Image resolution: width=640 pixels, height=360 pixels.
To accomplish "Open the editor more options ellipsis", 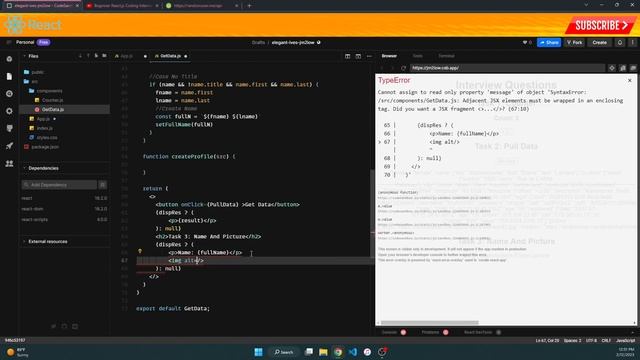I will (369, 56).
